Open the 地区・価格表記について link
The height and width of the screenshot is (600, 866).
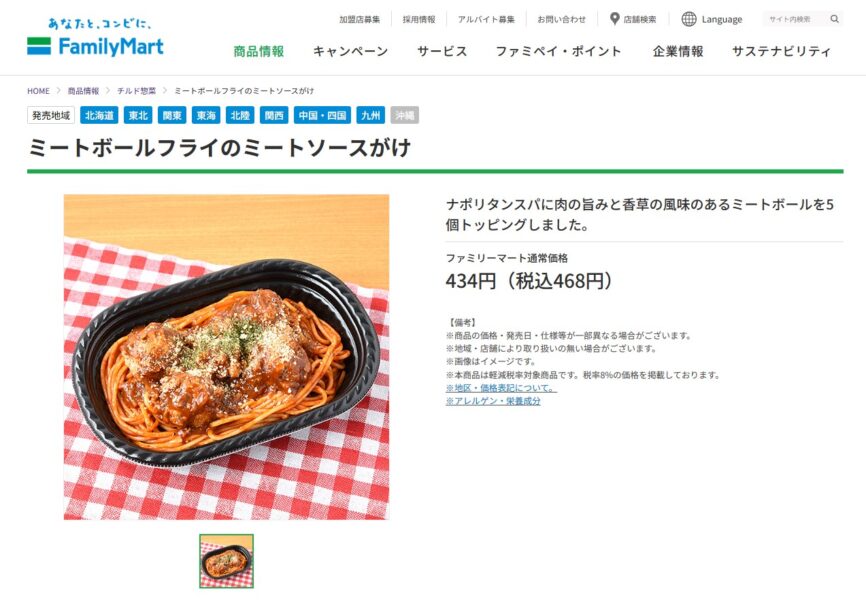[x=501, y=388]
